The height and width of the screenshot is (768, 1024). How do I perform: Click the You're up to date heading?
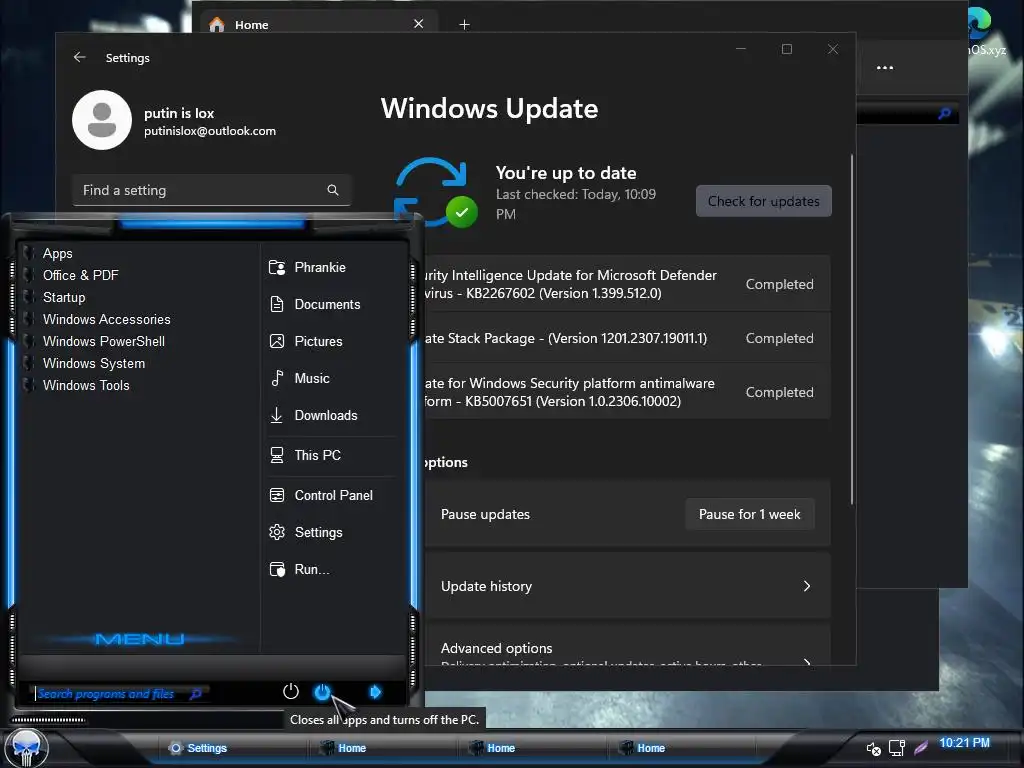(x=566, y=173)
